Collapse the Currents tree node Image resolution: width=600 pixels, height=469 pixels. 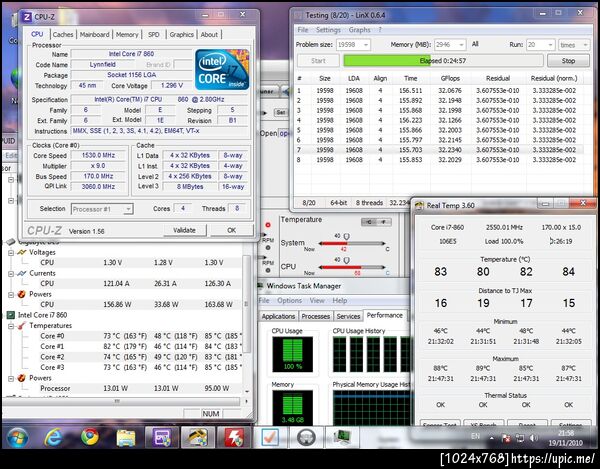[11, 274]
